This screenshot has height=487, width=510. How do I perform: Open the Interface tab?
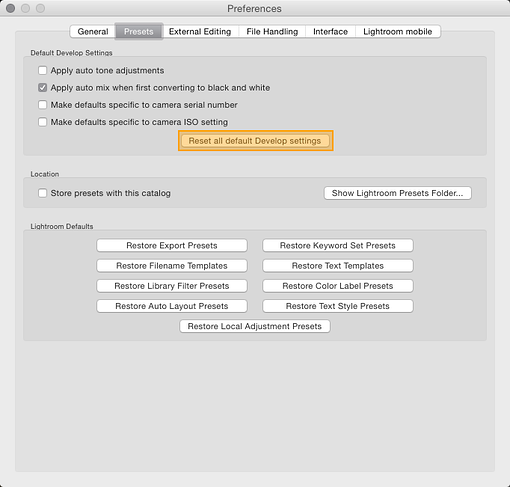330,32
